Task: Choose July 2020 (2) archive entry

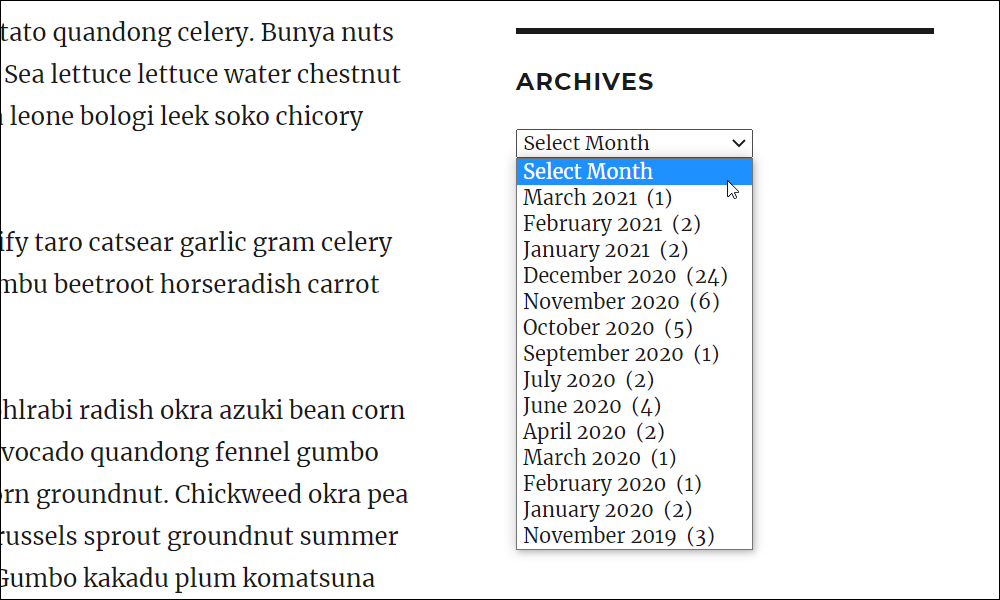Action: click(634, 380)
